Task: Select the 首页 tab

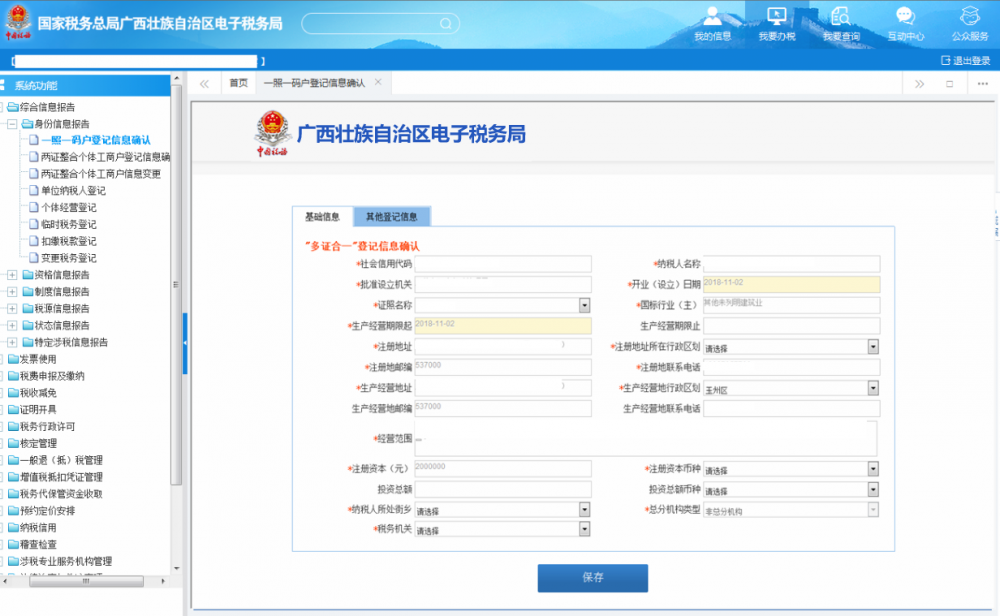Action: tap(238, 83)
